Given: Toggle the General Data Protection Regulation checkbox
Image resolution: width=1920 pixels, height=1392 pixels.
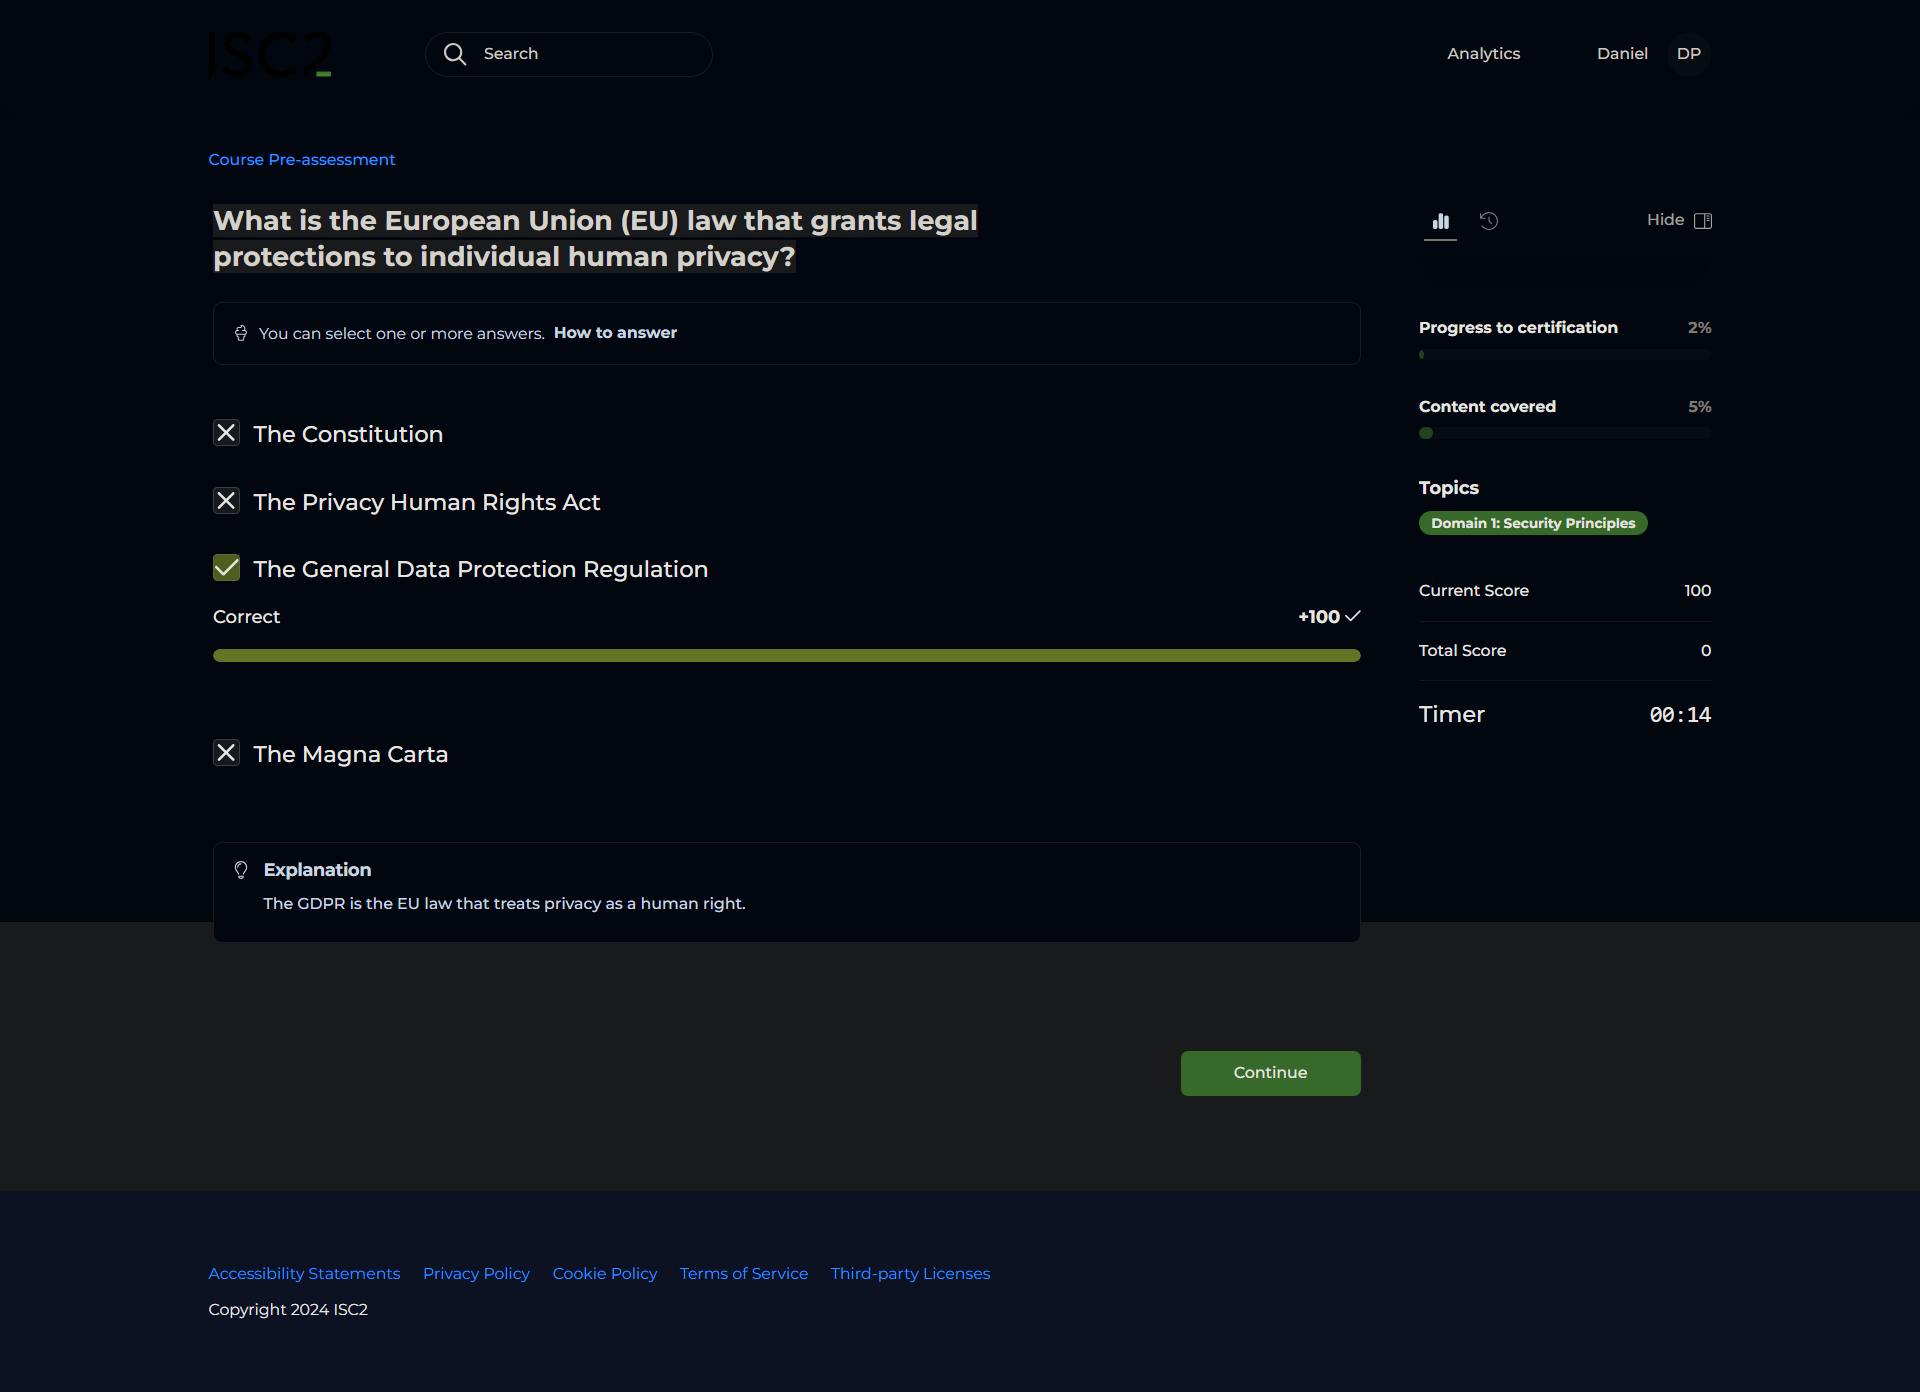Looking at the screenshot, I should click(227, 568).
